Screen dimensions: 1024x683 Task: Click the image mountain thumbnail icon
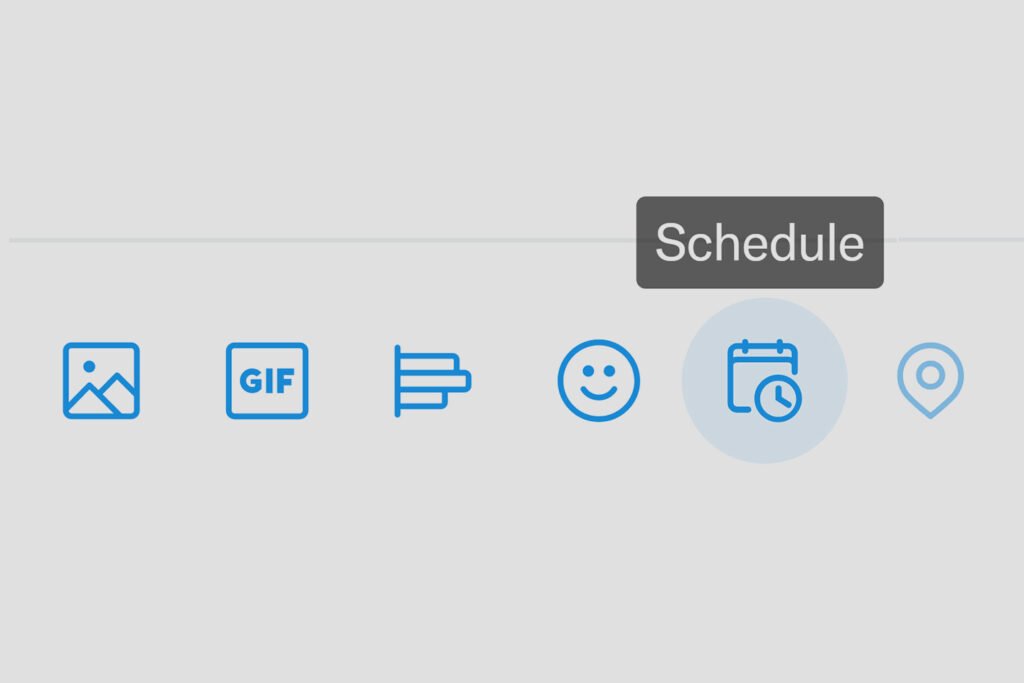100,380
